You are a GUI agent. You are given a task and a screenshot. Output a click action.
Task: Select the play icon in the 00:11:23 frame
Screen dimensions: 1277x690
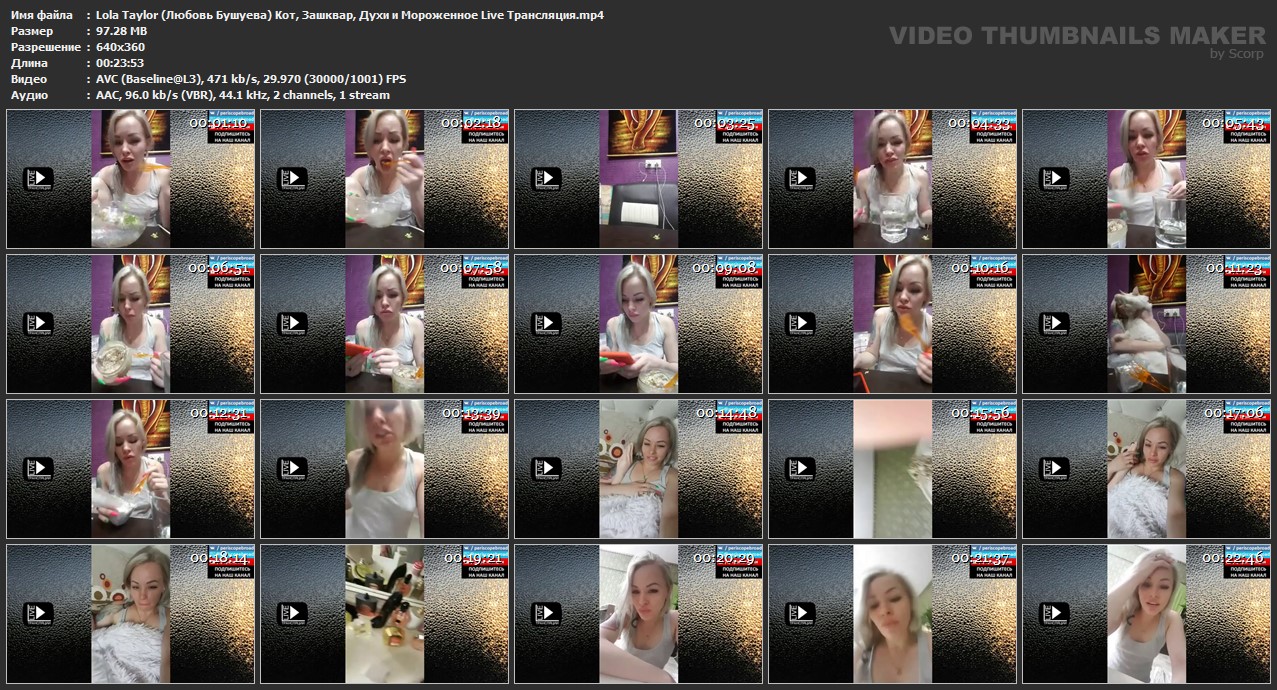[x=1055, y=324]
